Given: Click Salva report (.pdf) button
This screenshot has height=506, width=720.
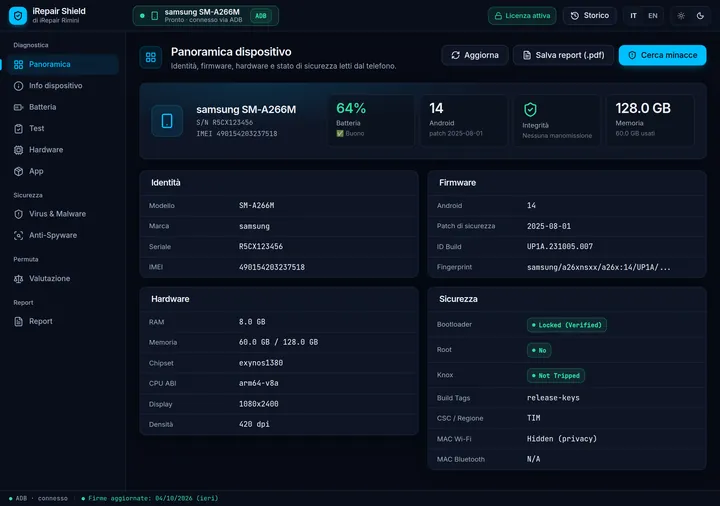Looking at the screenshot, I should pyautogui.click(x=563, y=55).
